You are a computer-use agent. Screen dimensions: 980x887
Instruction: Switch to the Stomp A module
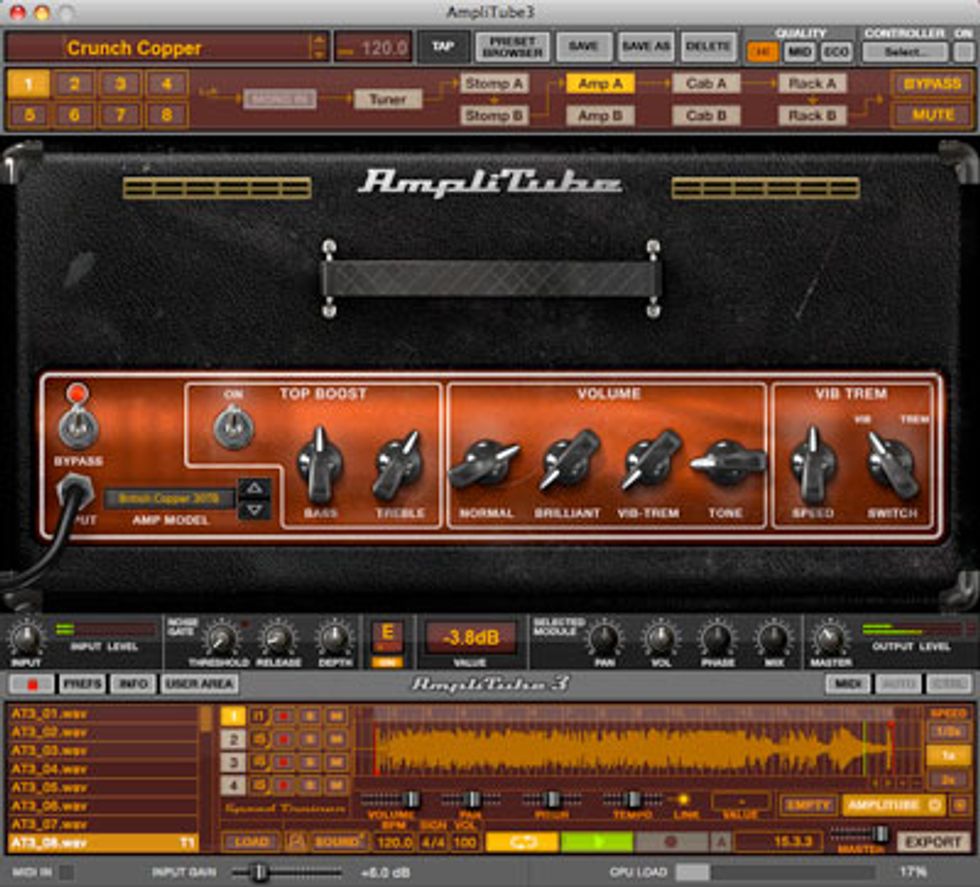494,84
